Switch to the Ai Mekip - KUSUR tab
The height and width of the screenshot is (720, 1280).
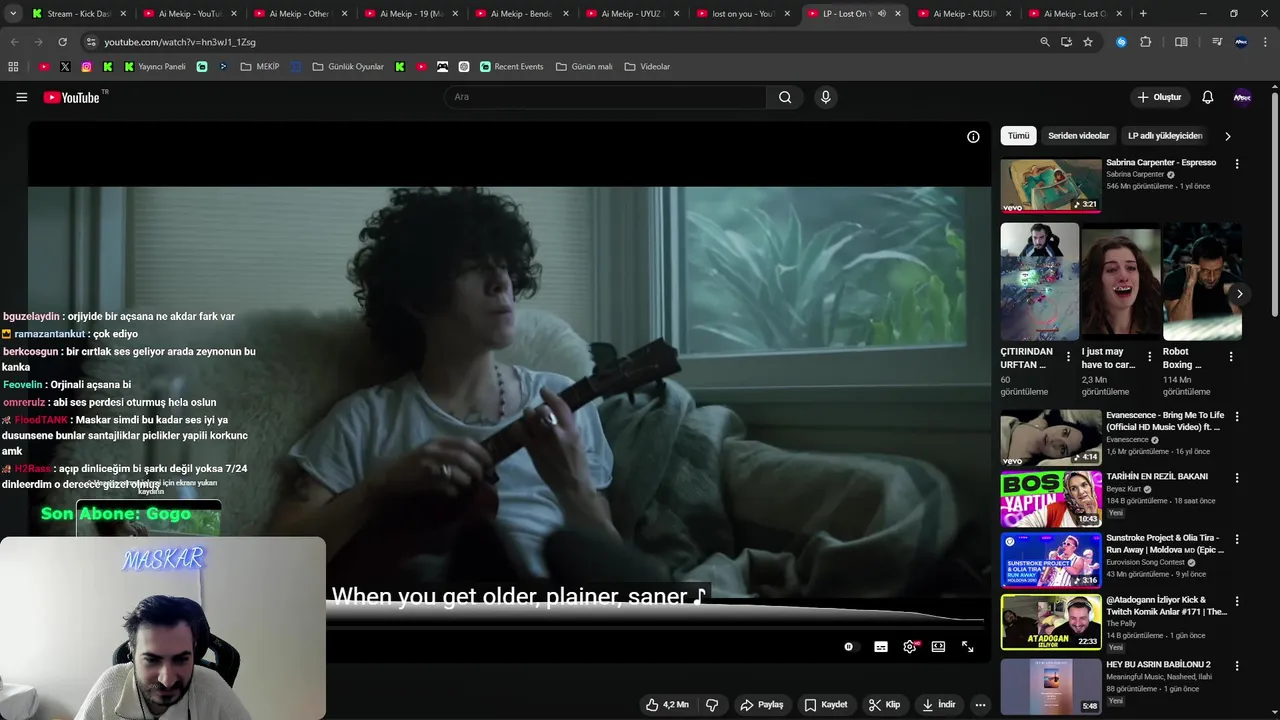tap(965, 14)
